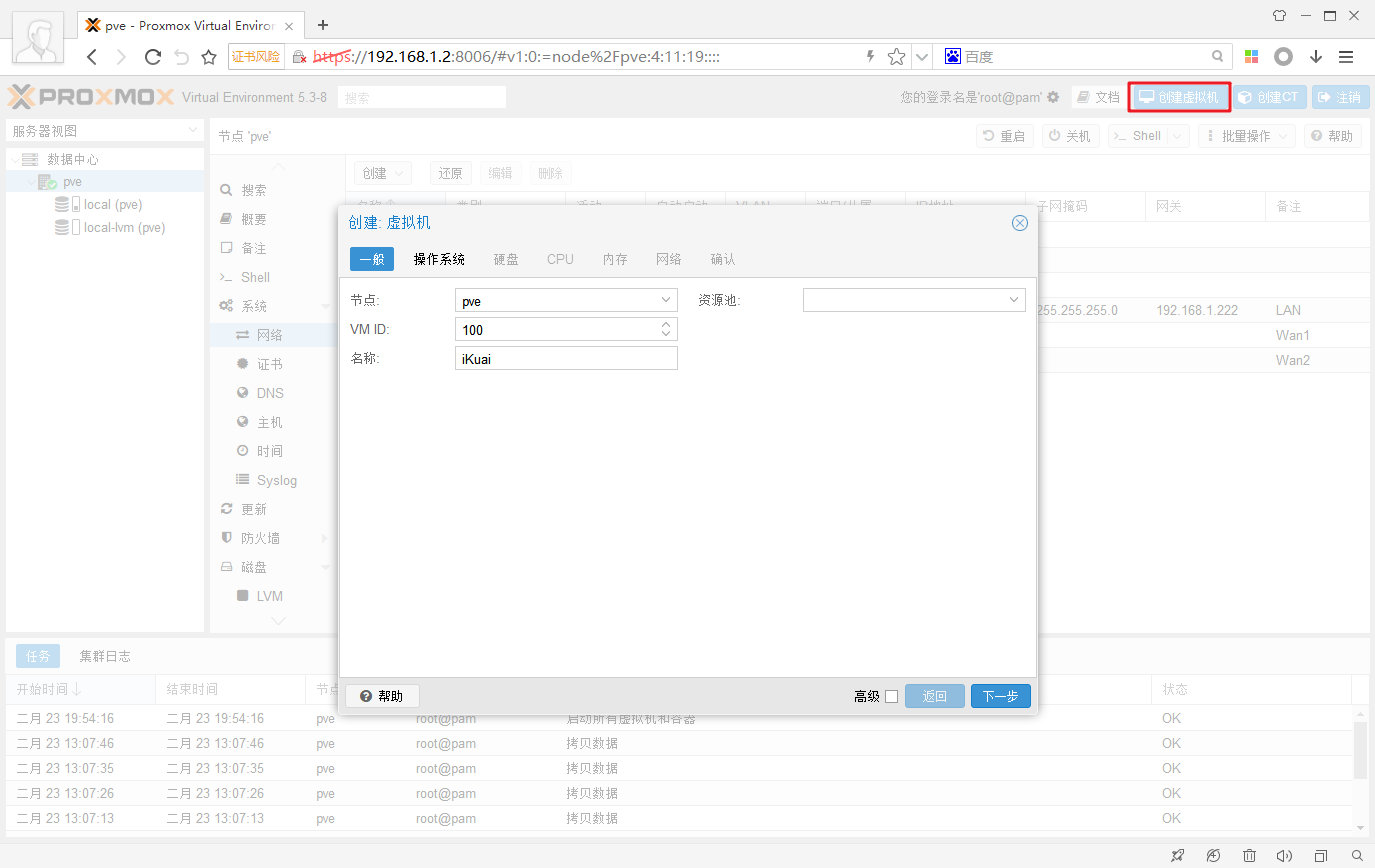Viewport: 1375px width, 868px height.
Task: Click the 创建虚拟机 create VM button
Action: 1179,97
